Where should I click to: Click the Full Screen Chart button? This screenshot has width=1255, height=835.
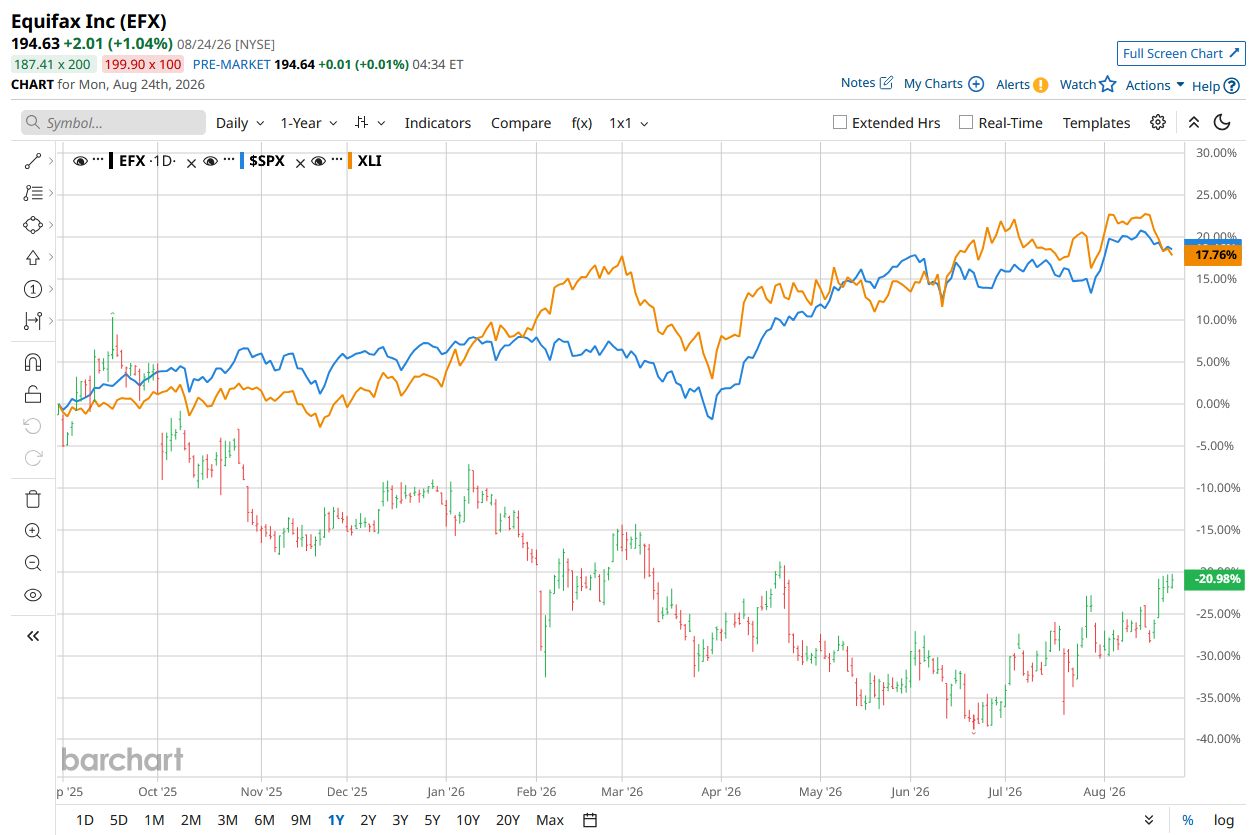pyautogui.click(x=1180, y=53)
